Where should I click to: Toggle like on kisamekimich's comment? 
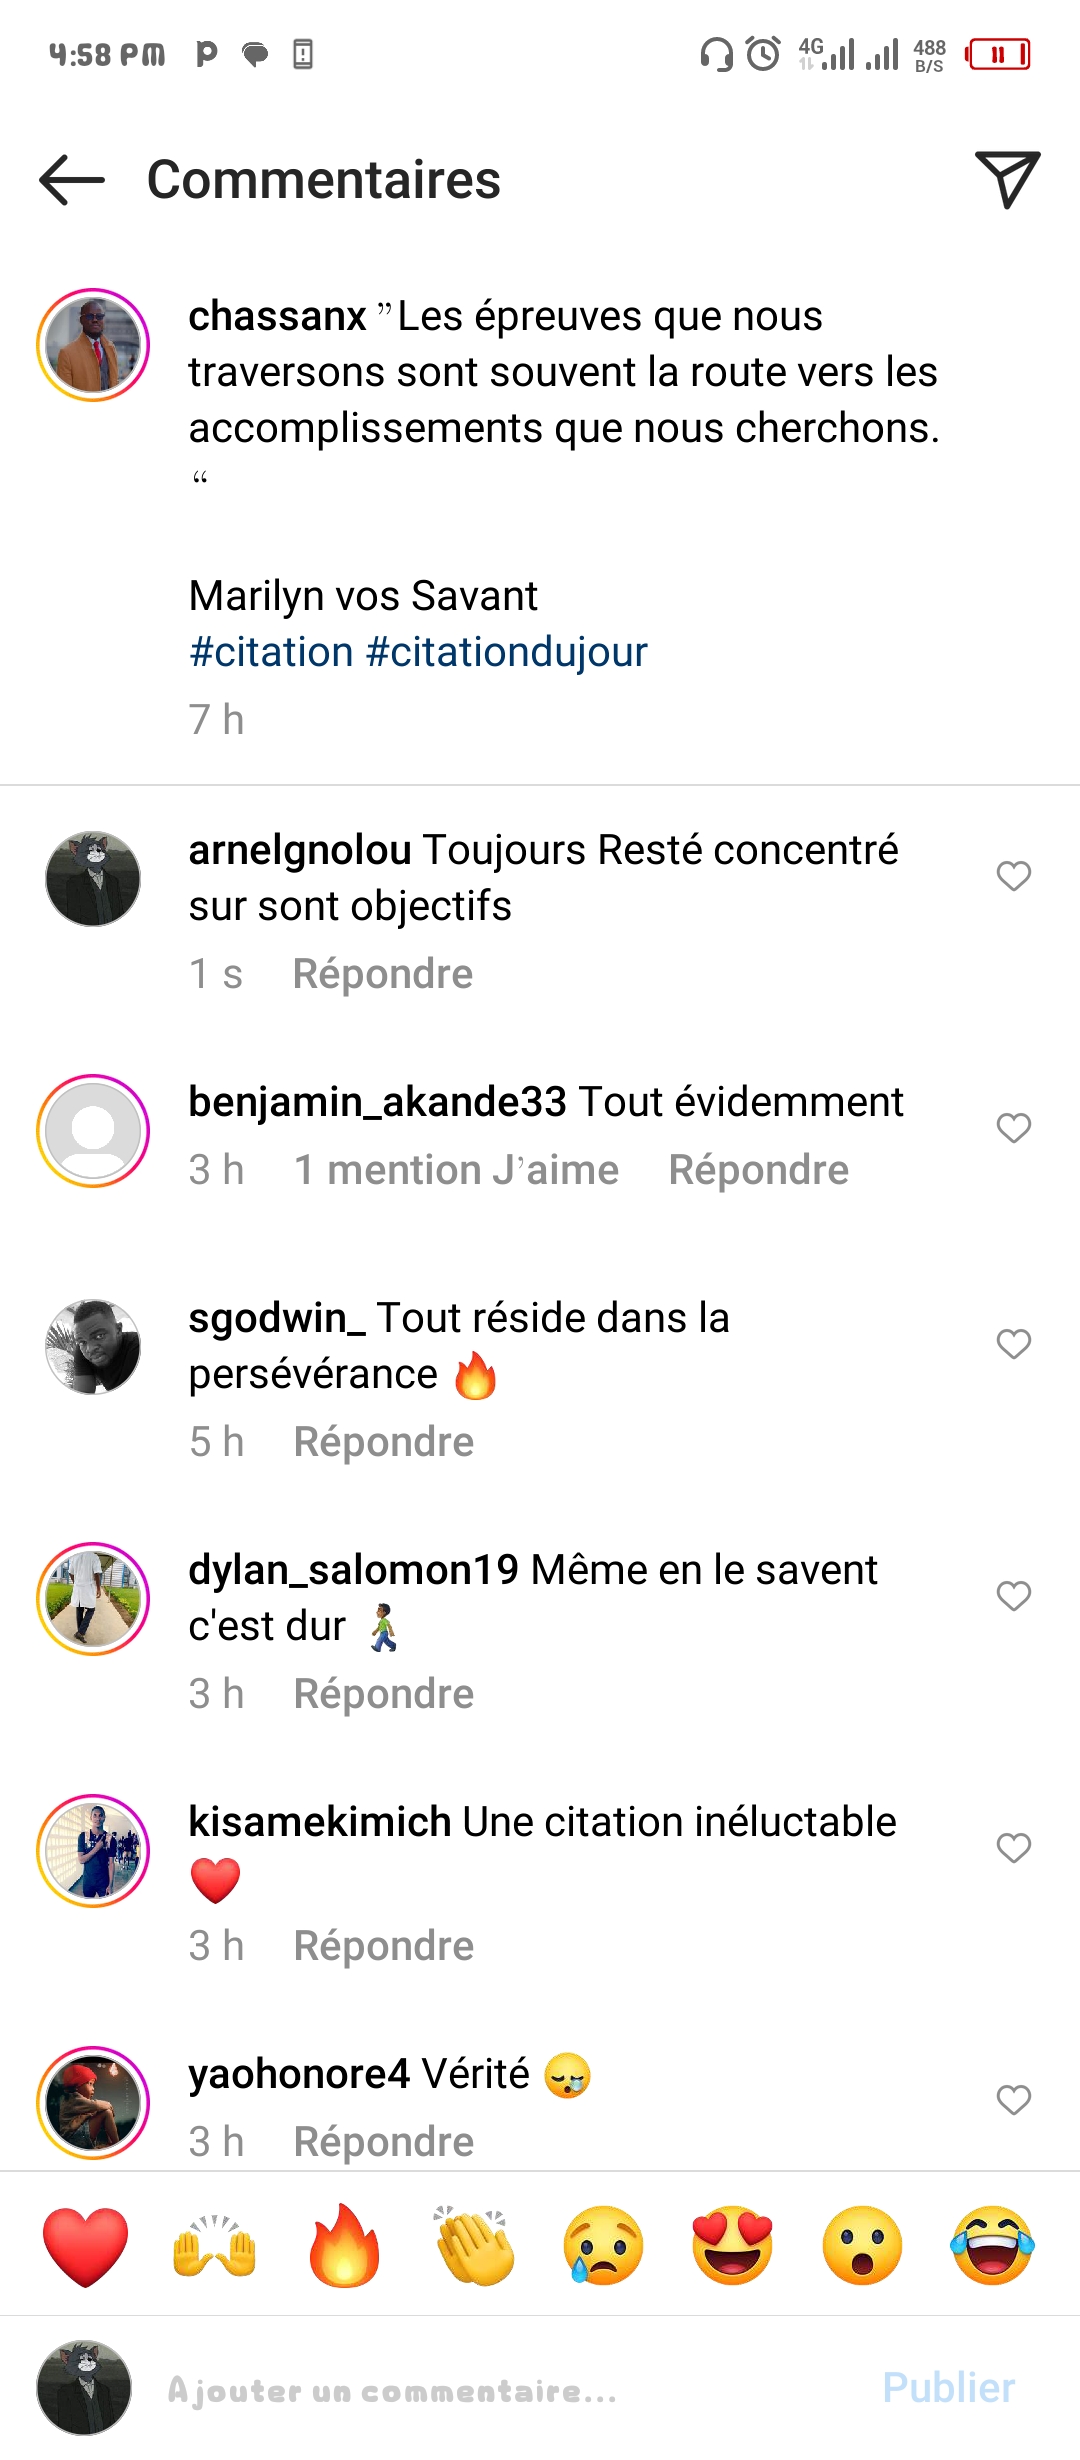[1013, 1848]
